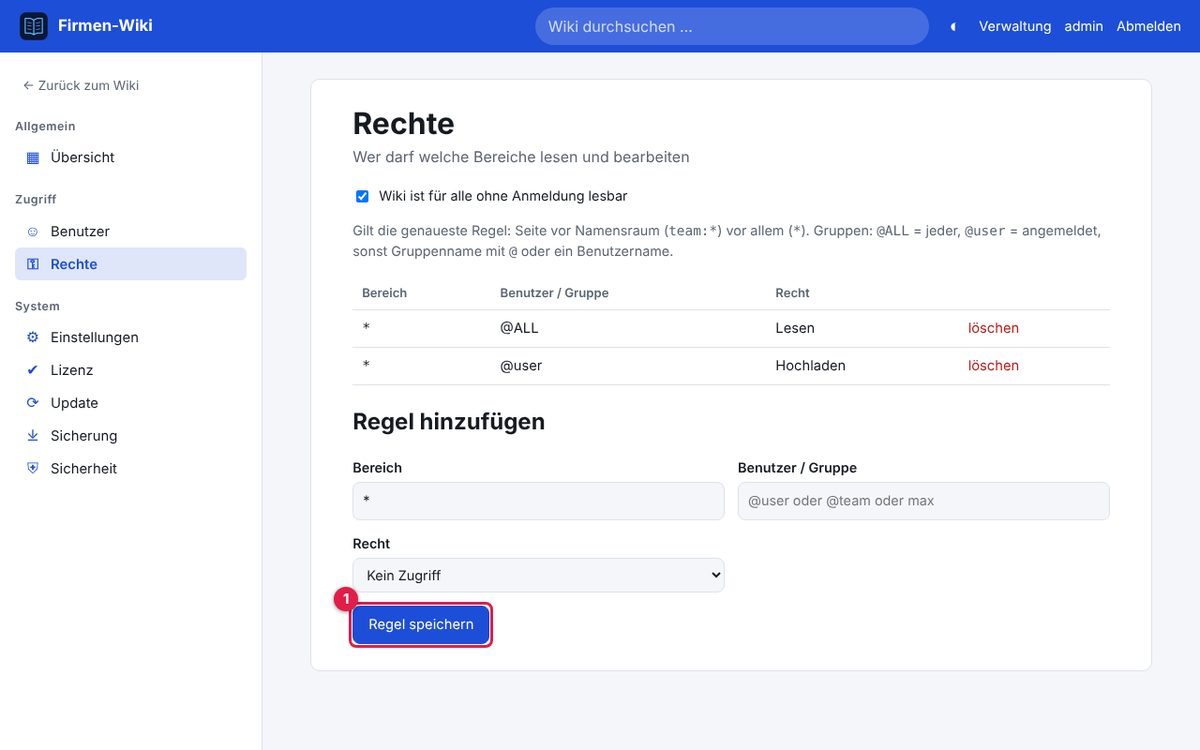This screenshot has height=750, width=1200.
Task: Focus the 'Wiki durchsuchen' search field
Action: (x=732, y=27)
